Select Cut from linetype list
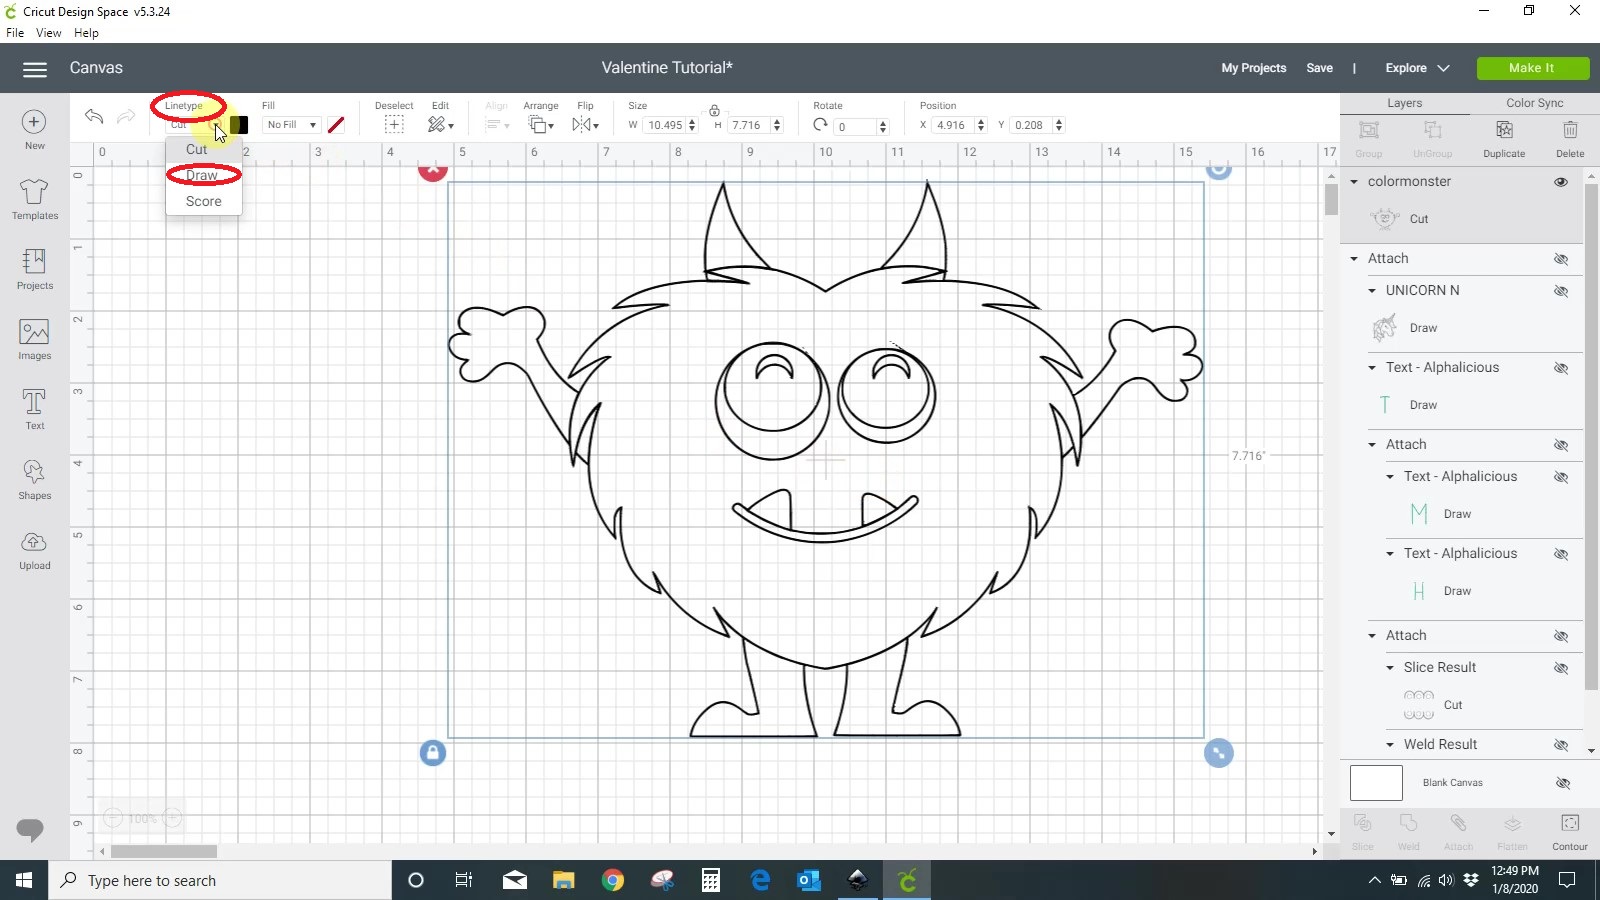Viewport: 1600px width, 900px height. [197, 149]
